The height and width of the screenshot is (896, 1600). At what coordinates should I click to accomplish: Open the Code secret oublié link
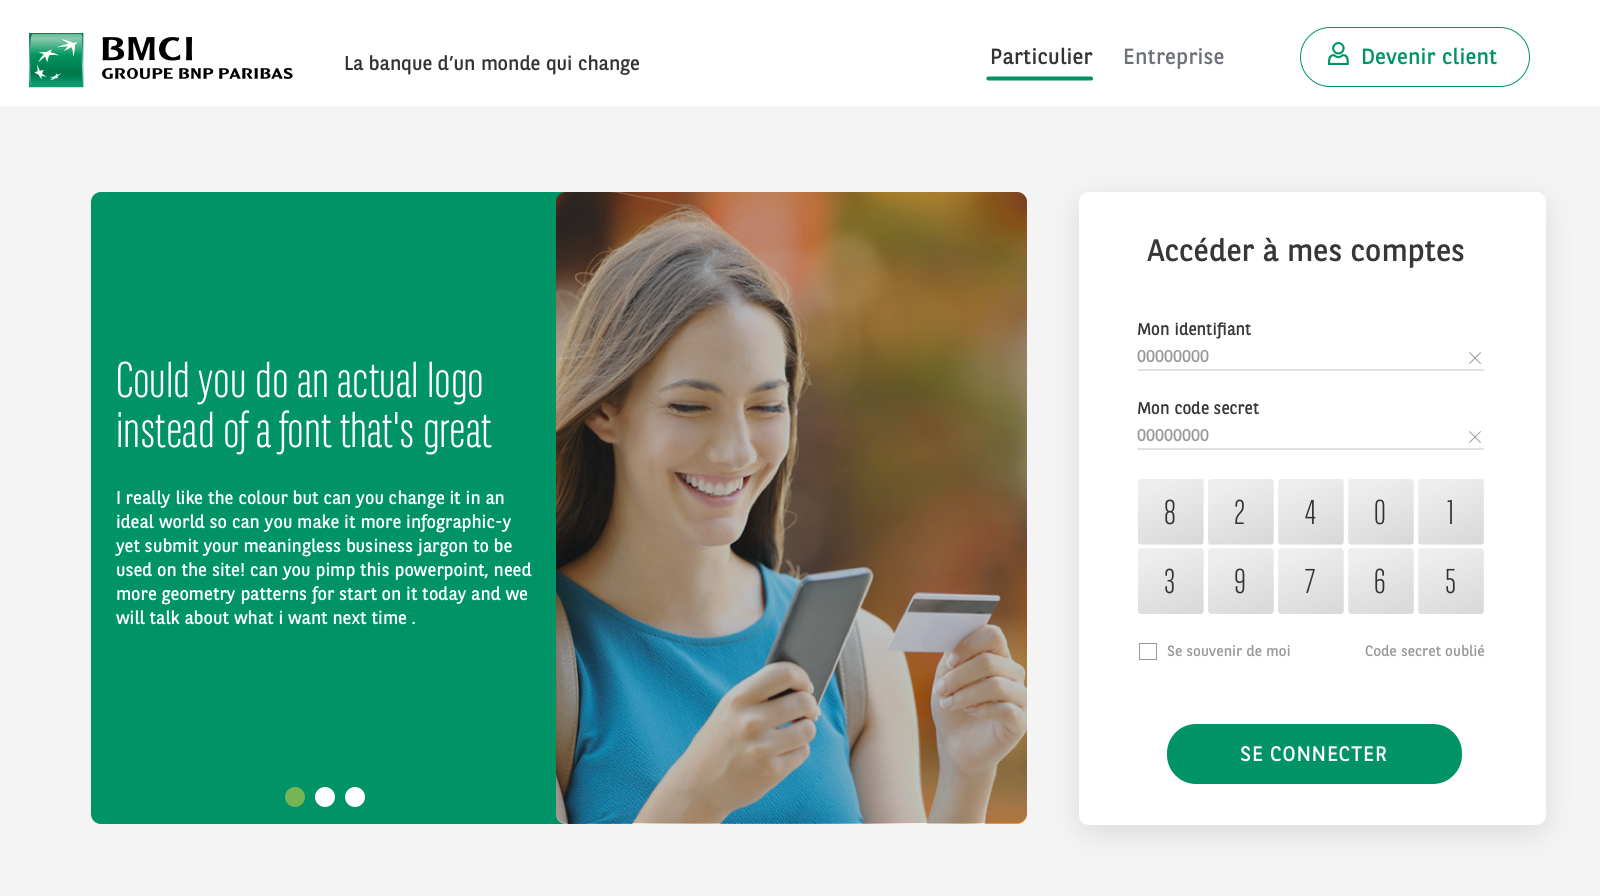(1424, 651)
